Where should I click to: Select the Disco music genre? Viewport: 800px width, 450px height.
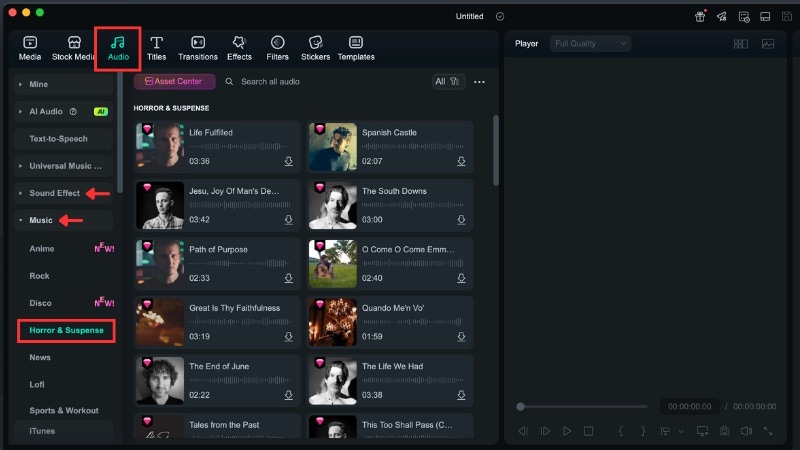[40, 303]
